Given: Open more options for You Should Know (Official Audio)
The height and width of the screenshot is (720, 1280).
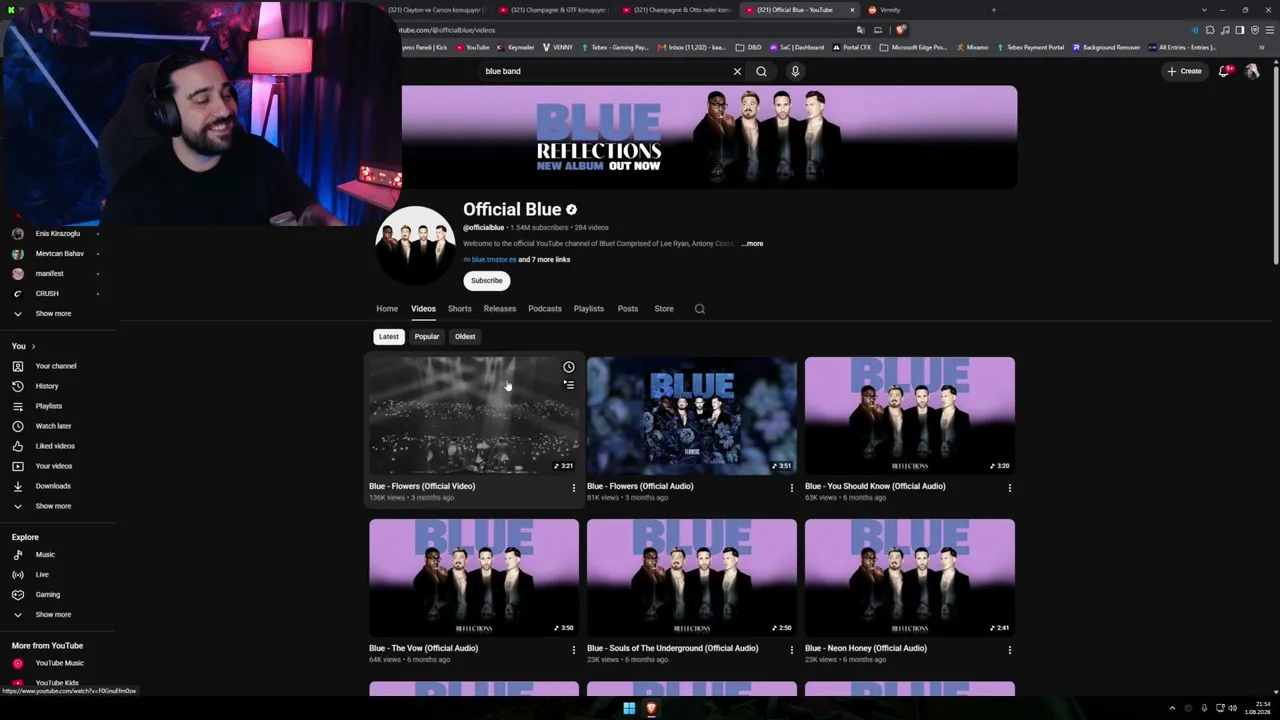Looking at the screenshot, I should click(1009, 488).
